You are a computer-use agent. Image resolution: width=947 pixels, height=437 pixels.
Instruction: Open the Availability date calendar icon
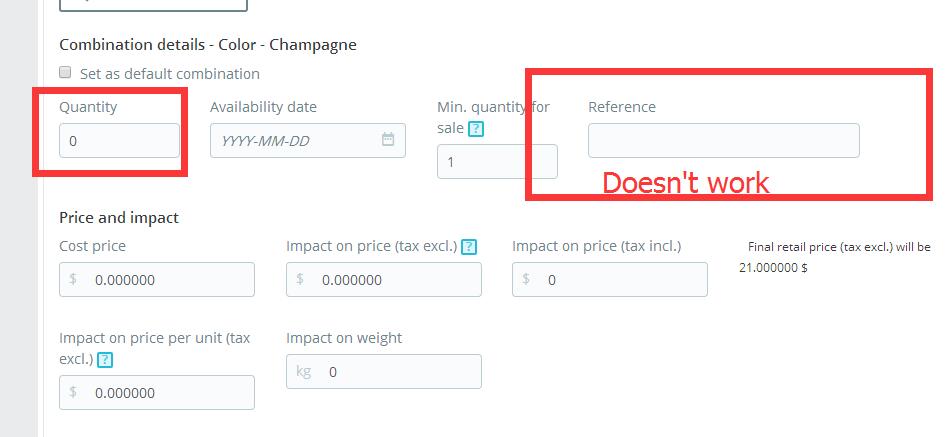(x=388, y=139)
